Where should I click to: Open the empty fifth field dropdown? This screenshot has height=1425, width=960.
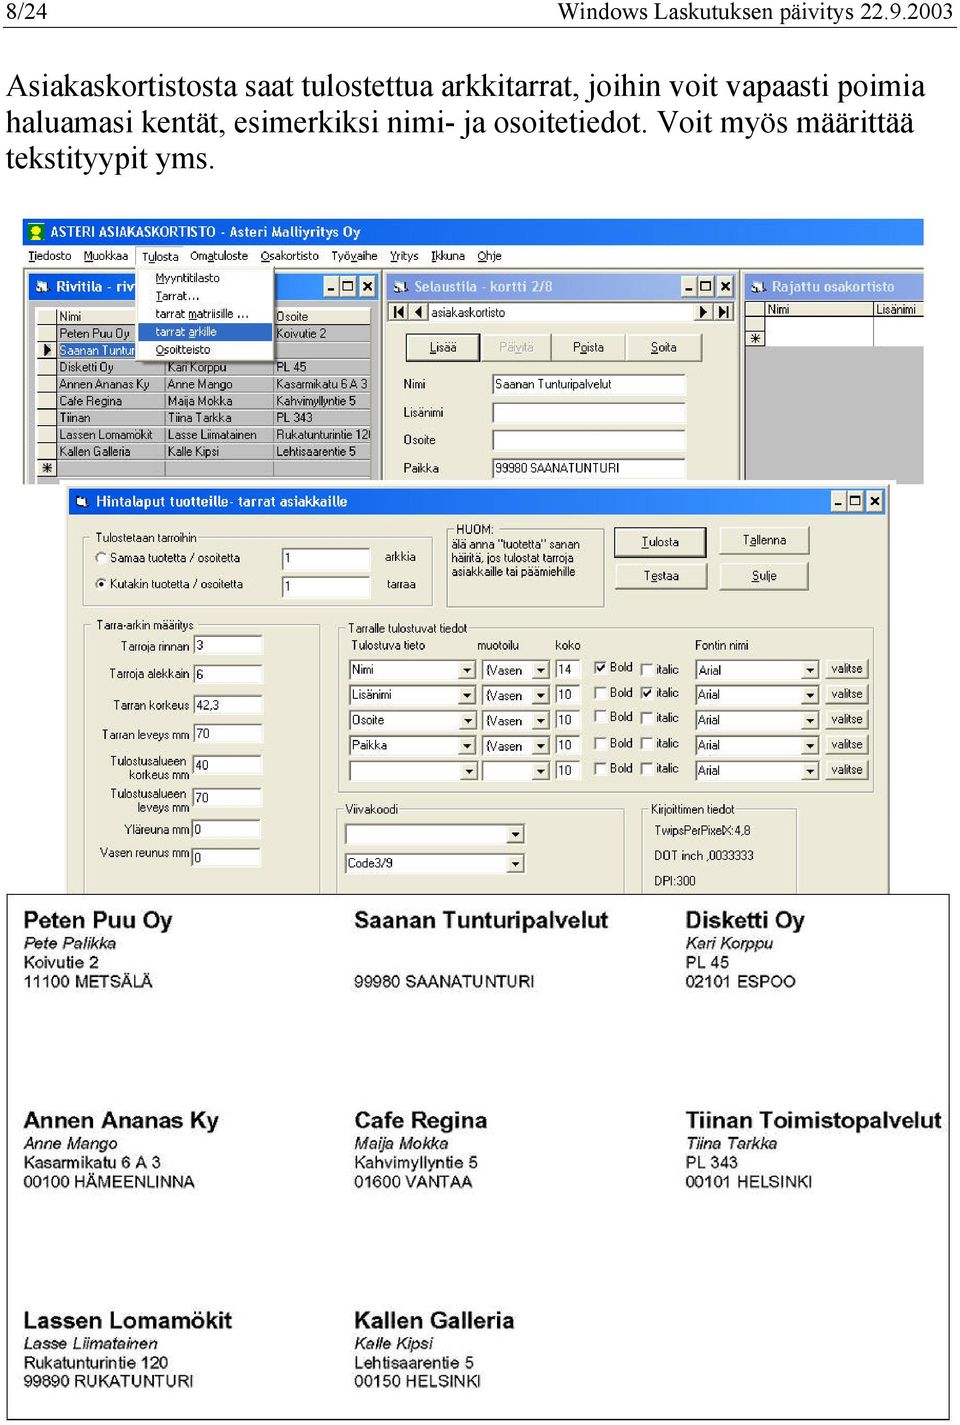[467, 771]
